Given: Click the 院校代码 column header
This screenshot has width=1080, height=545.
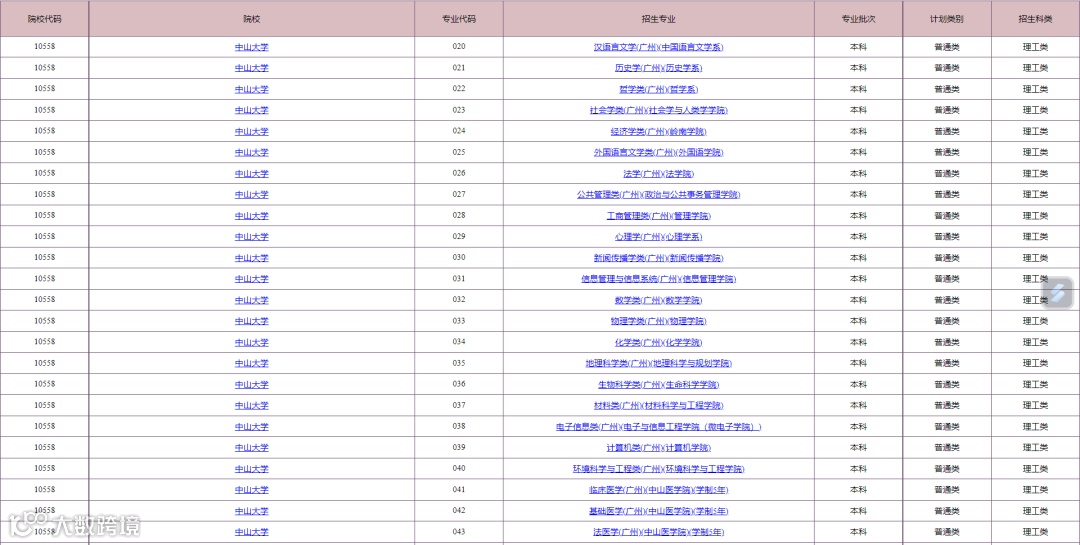Looking at the screenshot, I should click(44, 19).
